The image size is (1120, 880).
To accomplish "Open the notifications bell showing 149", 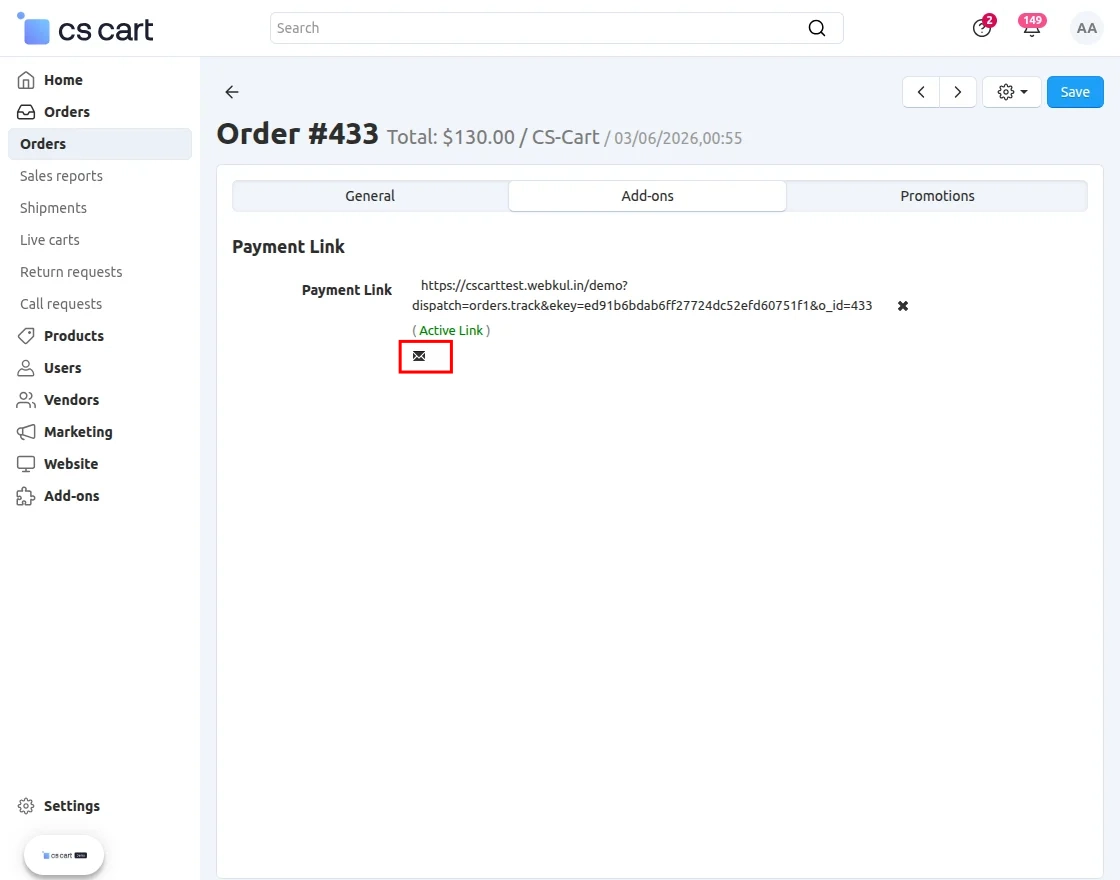I will click(x=1031, y=28).
